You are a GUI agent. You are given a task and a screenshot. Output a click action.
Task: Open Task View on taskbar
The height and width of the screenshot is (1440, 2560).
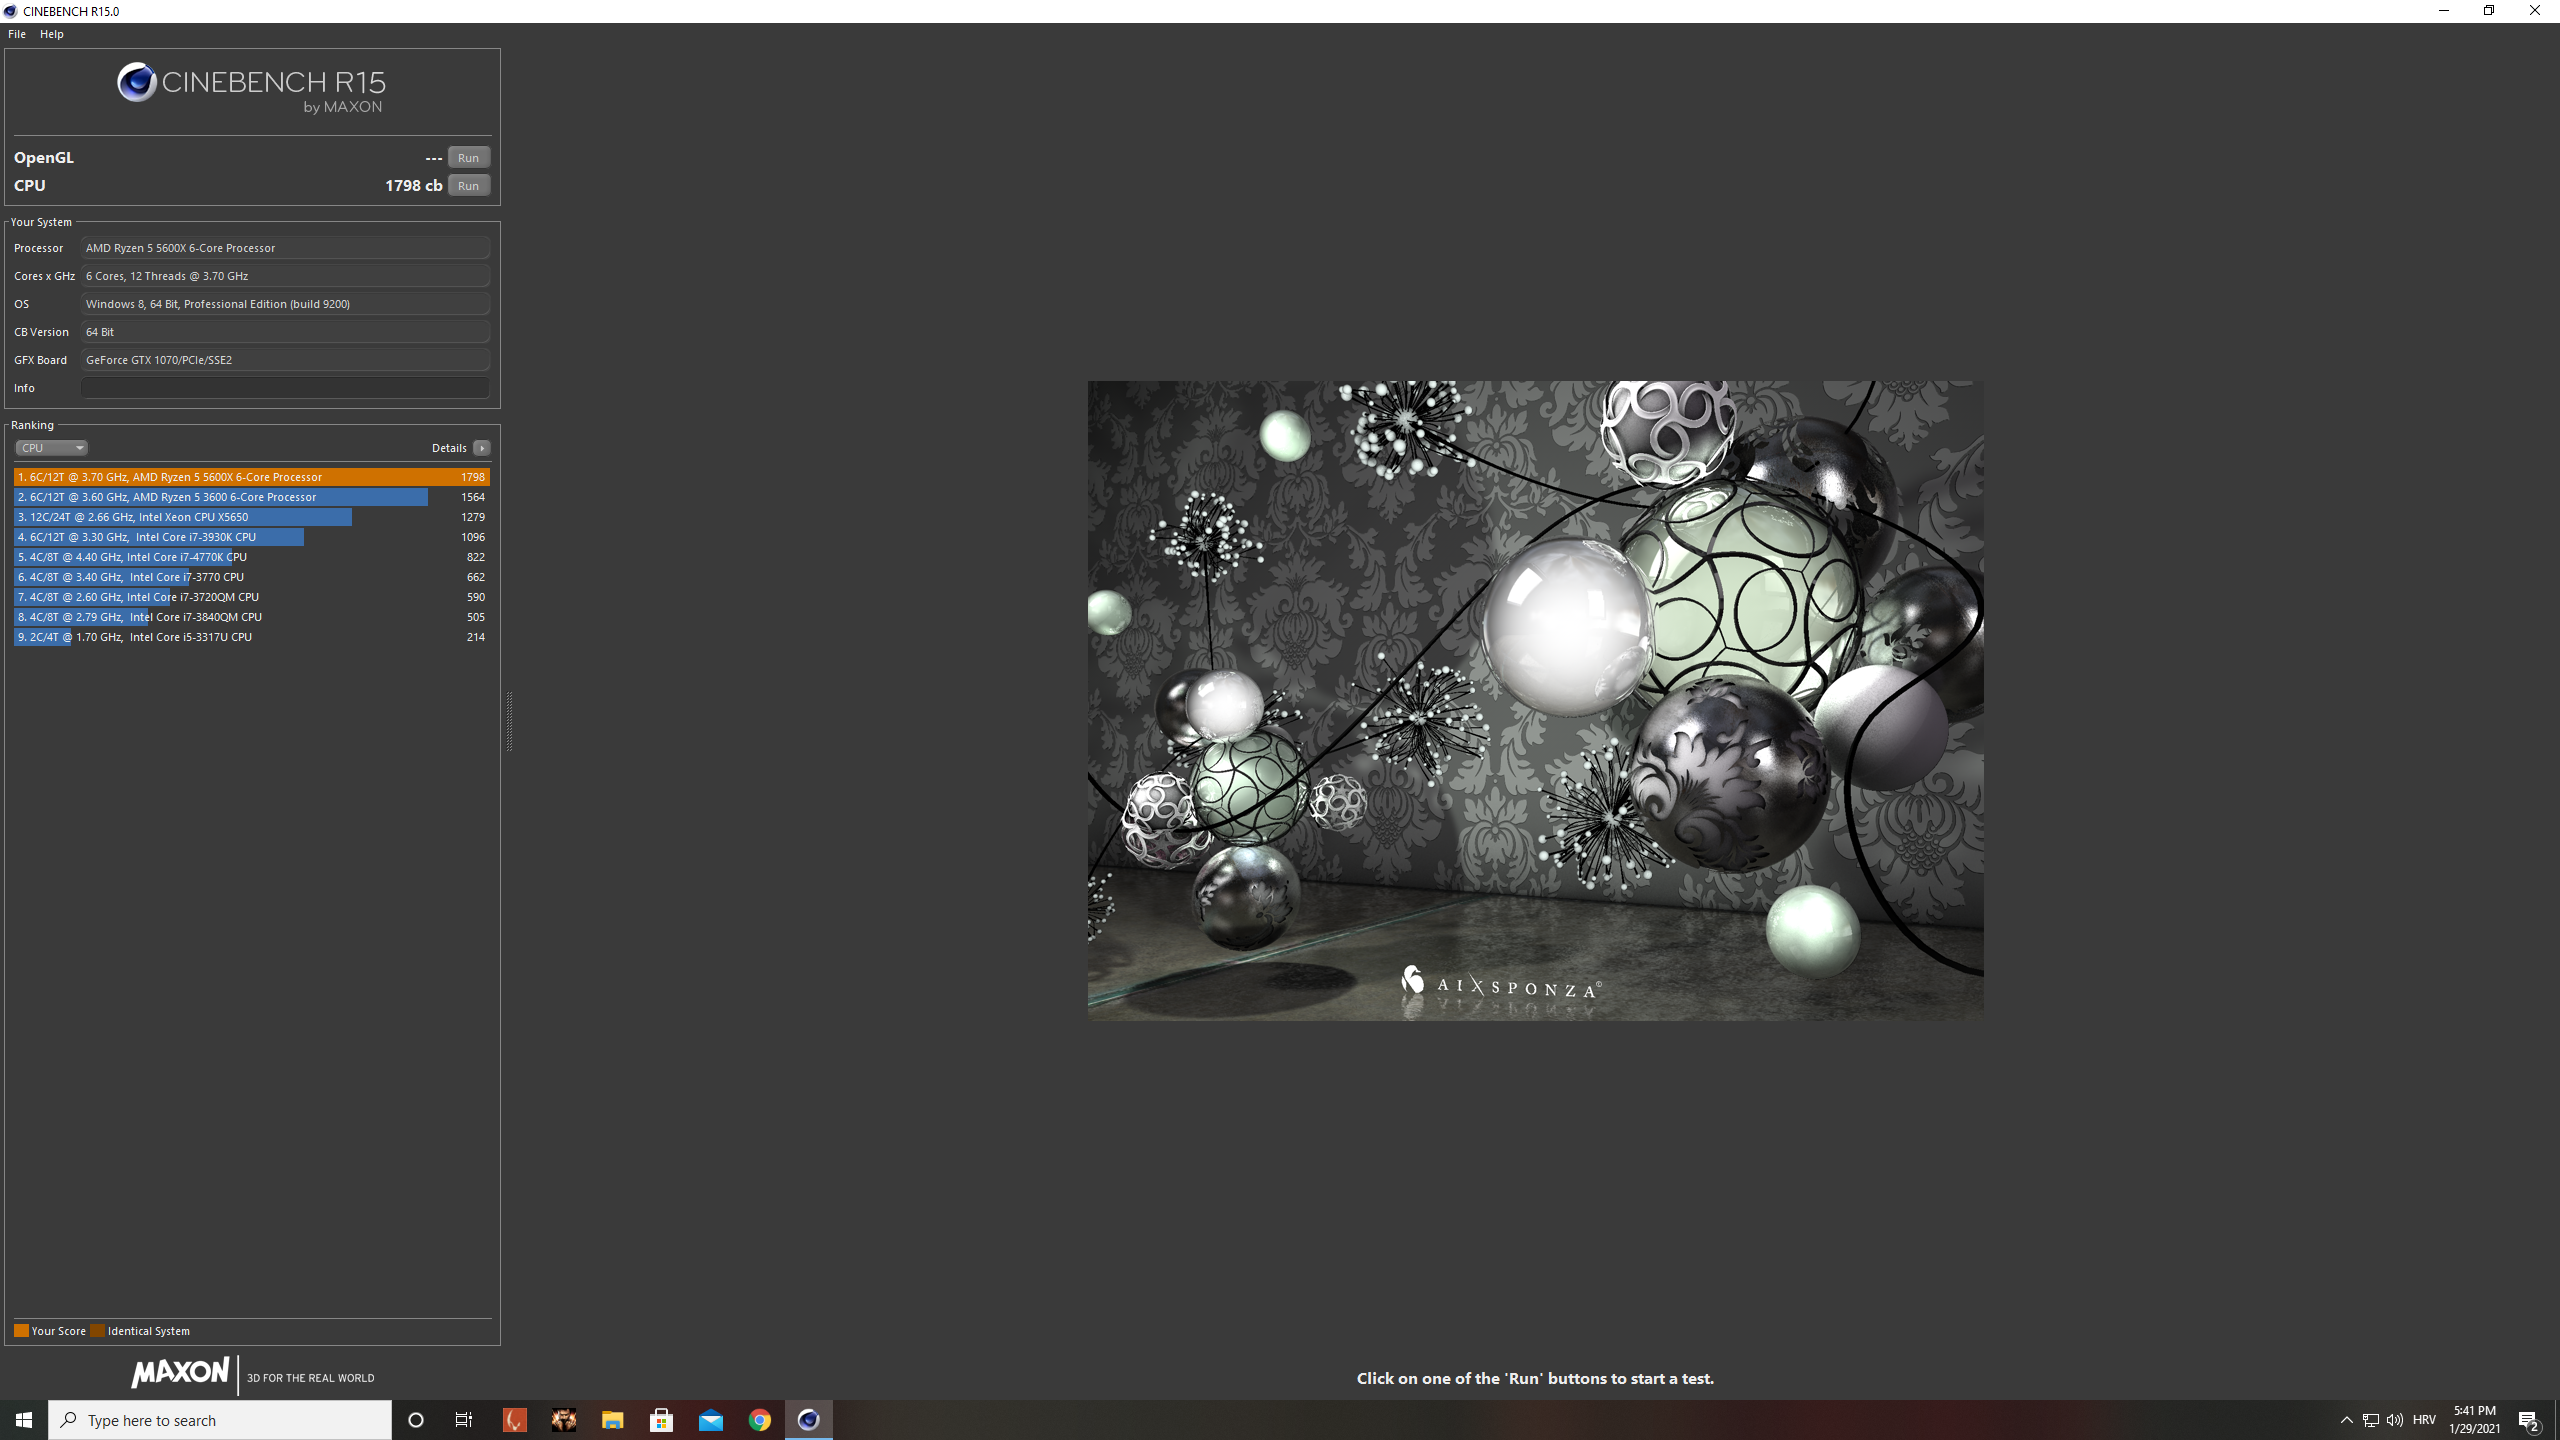464,1420
